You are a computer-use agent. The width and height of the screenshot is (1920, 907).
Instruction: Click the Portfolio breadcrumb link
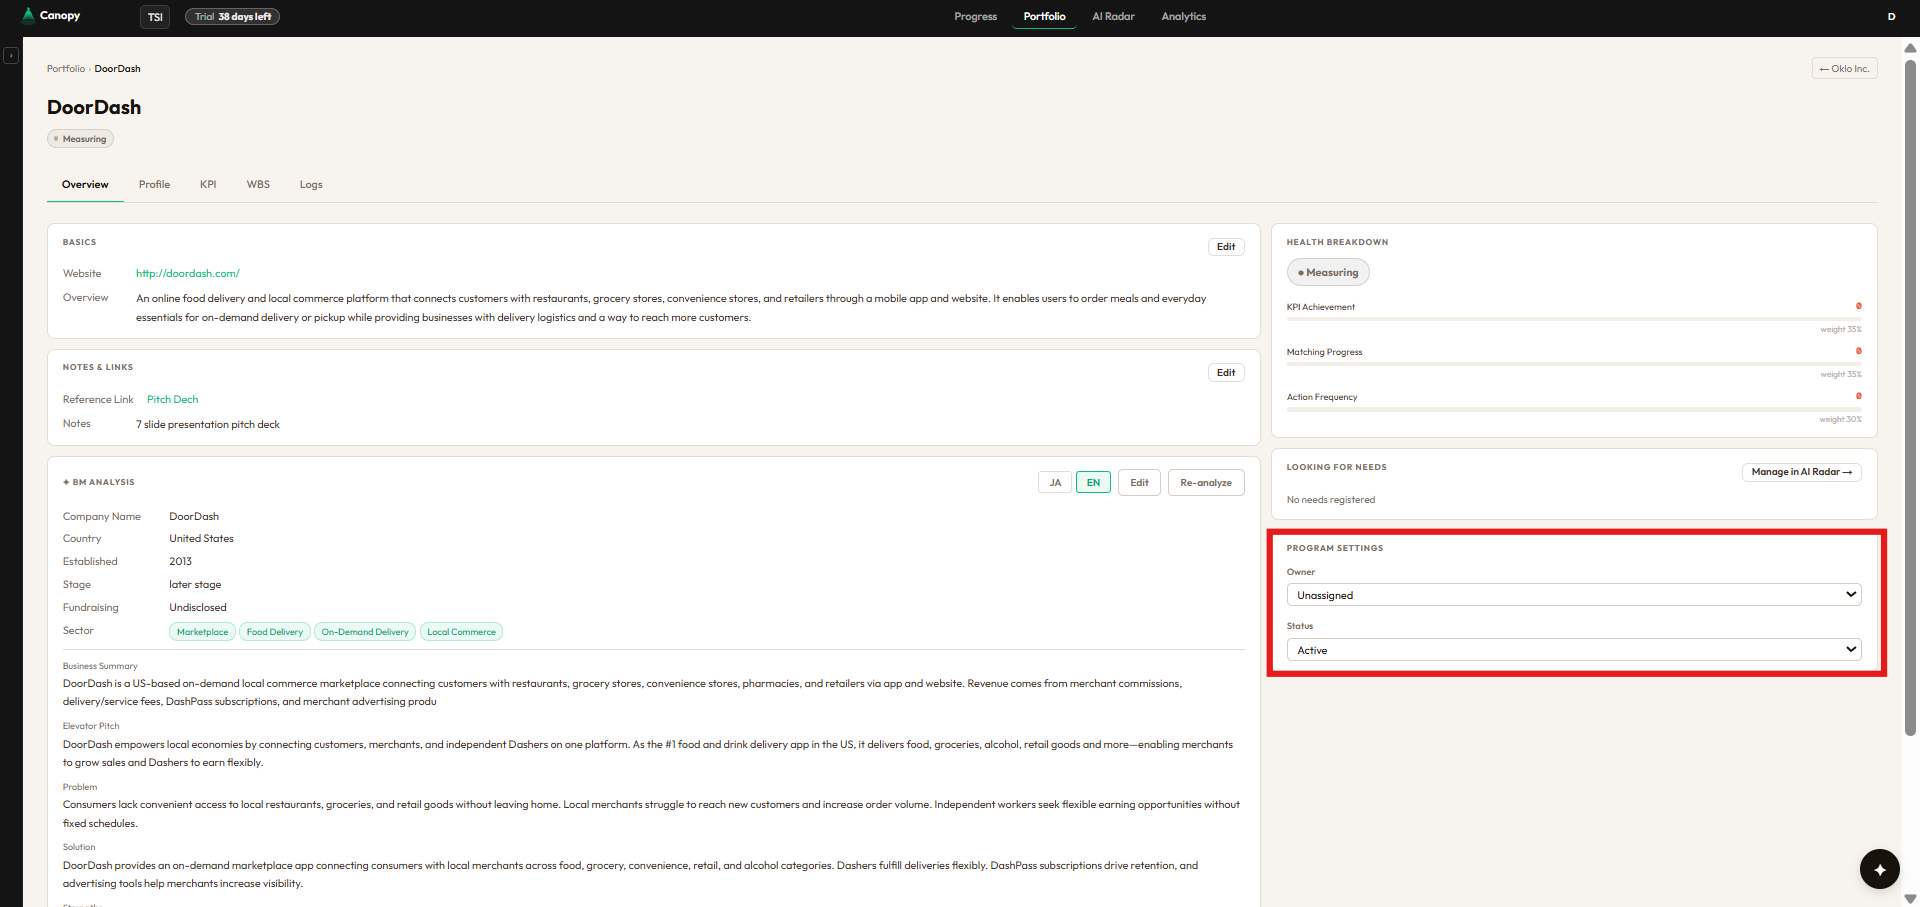[x=66, y=69]
